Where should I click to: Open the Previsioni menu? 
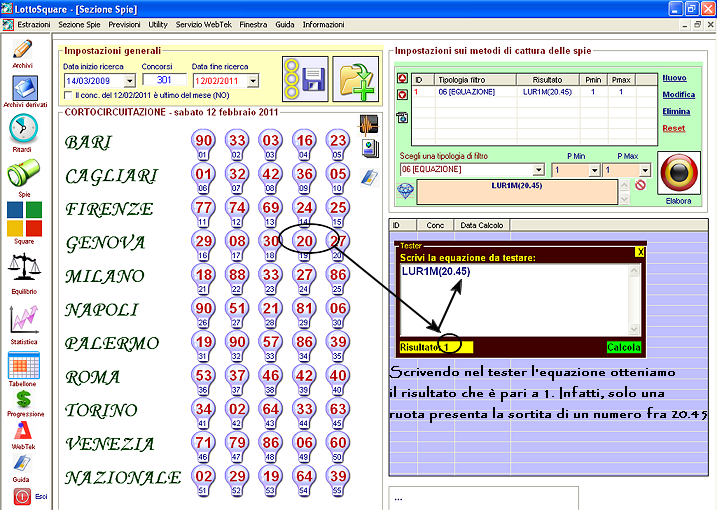124,25
